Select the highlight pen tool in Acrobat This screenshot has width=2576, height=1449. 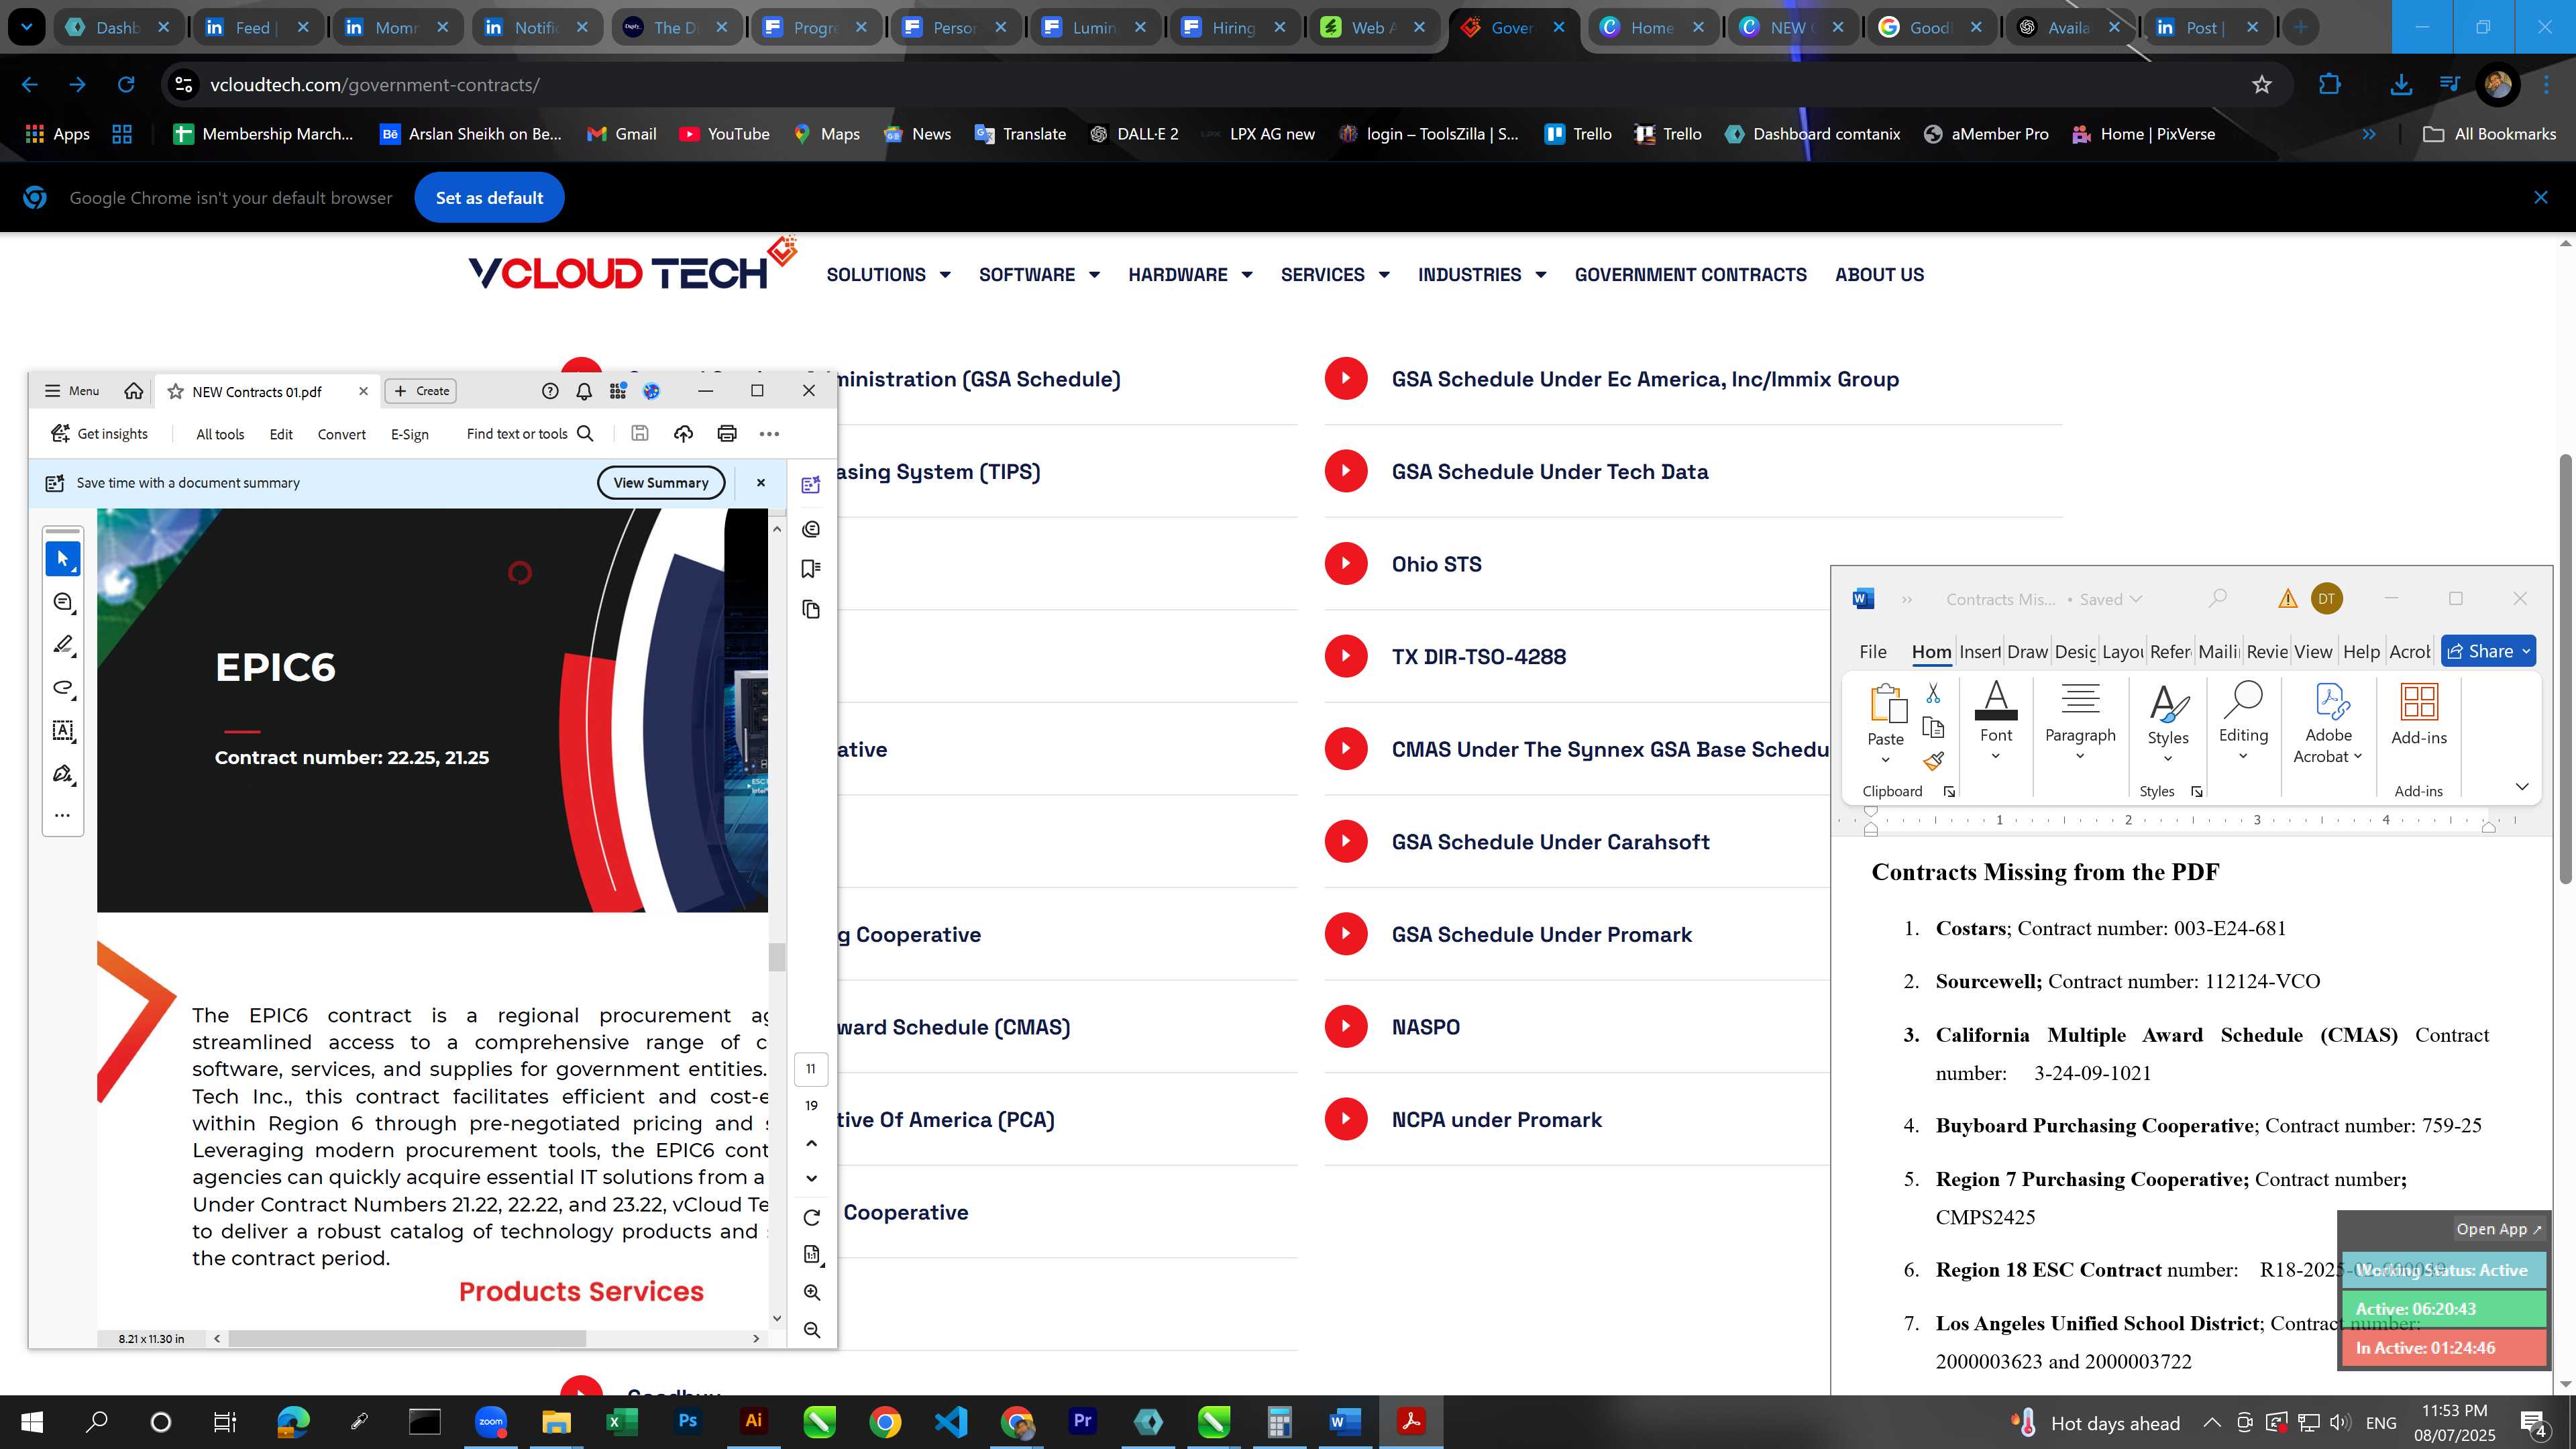coord(62,645)
